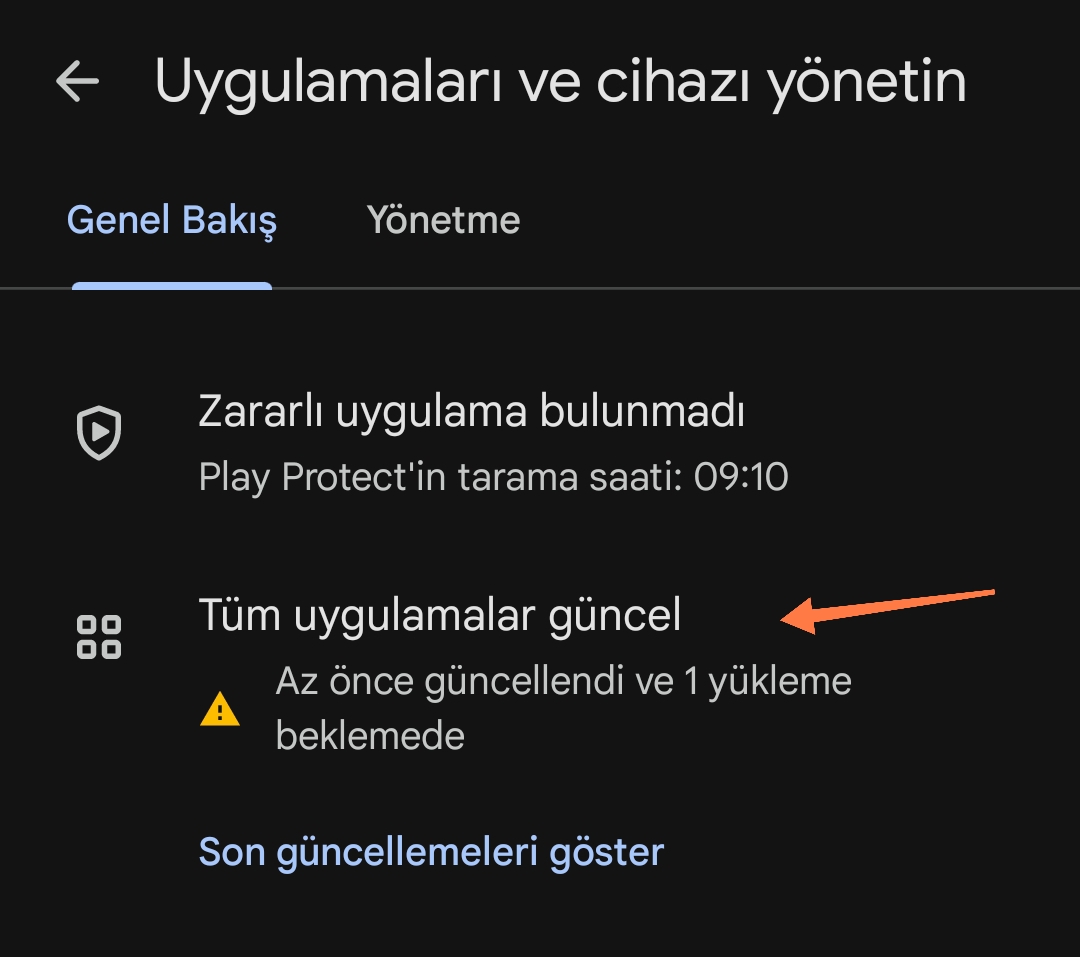
Task: Click the blue underline indicator under Genel Bakış
Action: click(x=171, y=286)
